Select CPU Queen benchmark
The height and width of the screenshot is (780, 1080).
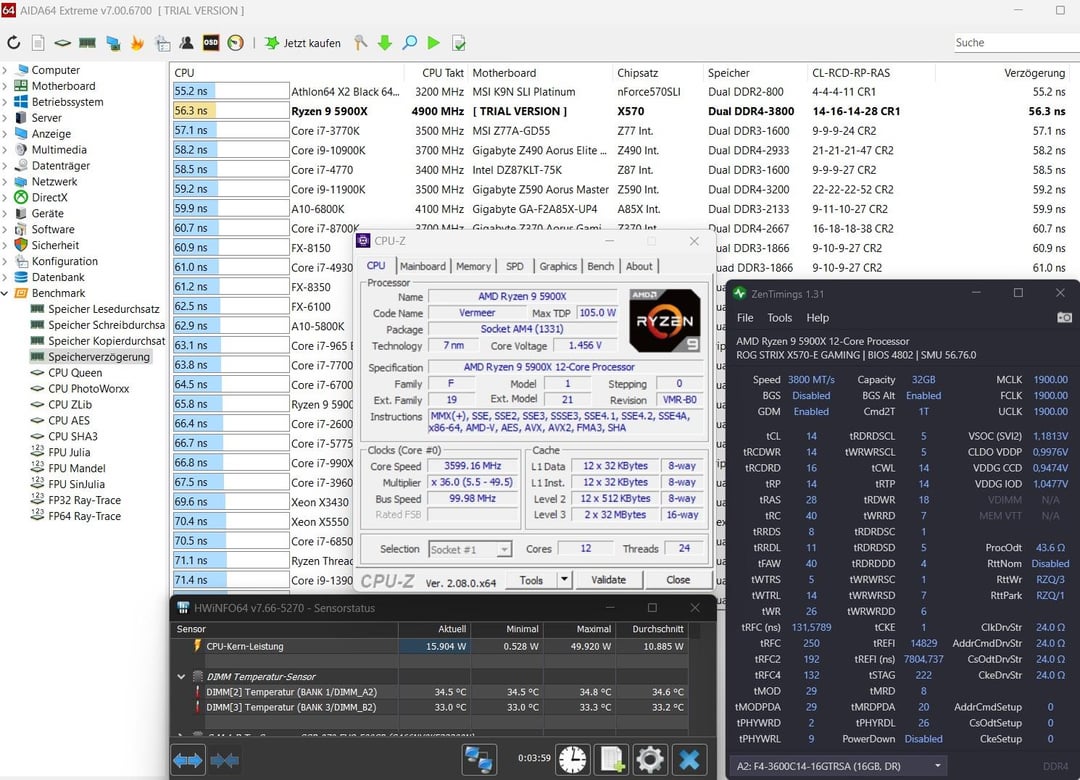click(74, 373)
